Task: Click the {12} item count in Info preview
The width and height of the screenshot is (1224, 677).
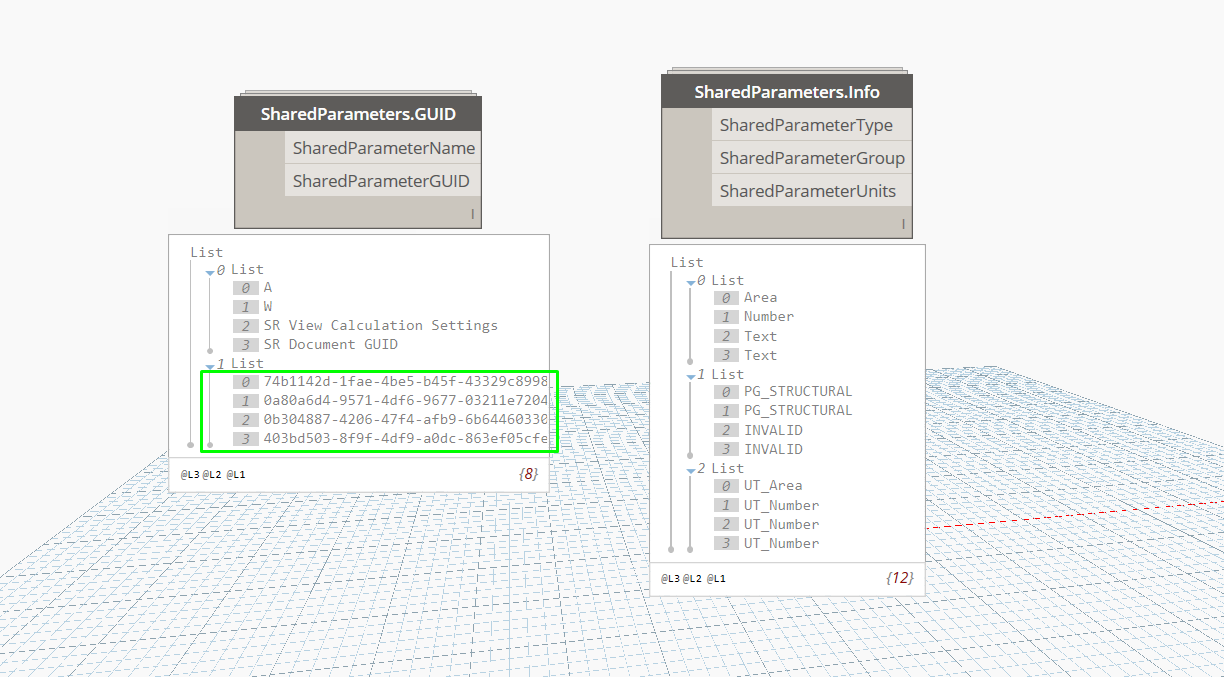Action: click(899, 578)
